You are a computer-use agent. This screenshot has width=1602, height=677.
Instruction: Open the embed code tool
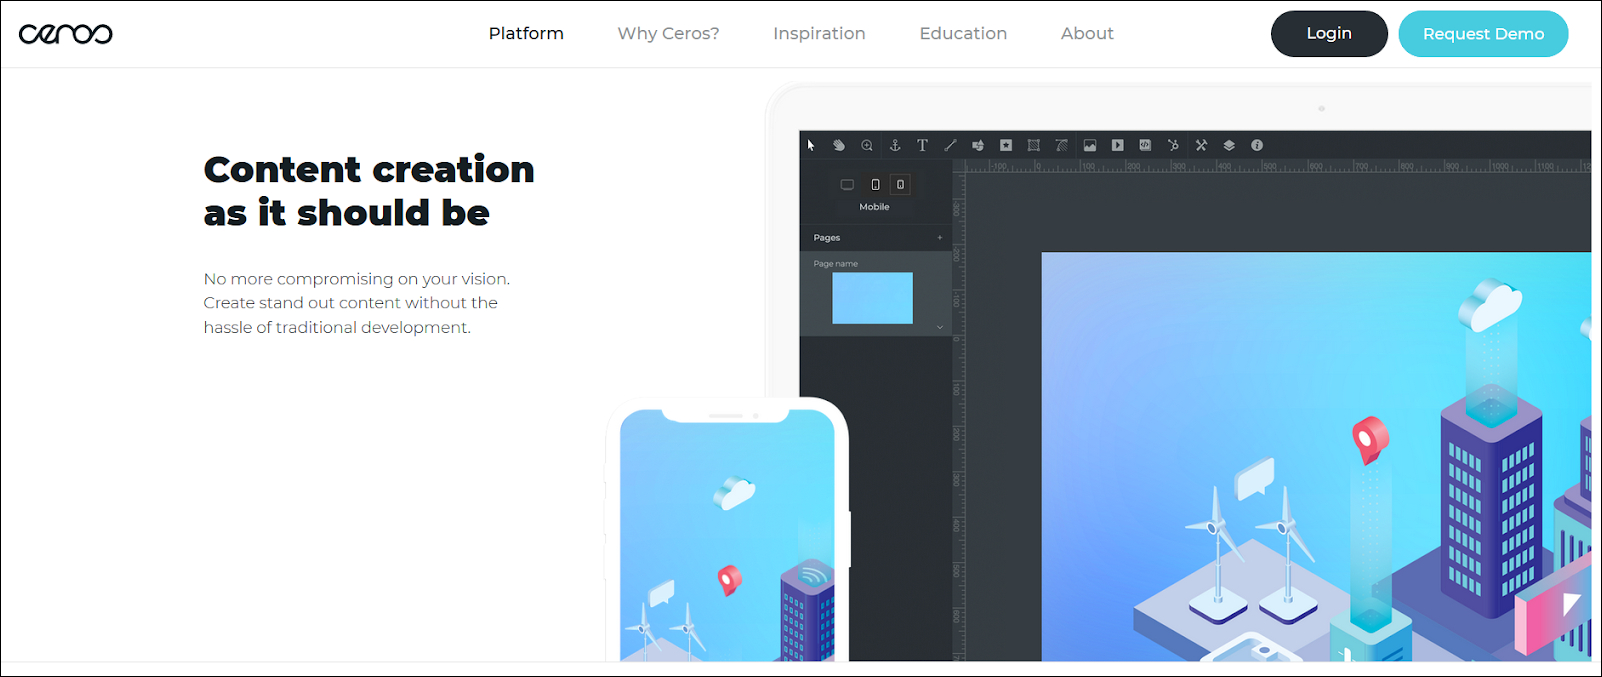pyautogui.click(x=1145, y=145)
